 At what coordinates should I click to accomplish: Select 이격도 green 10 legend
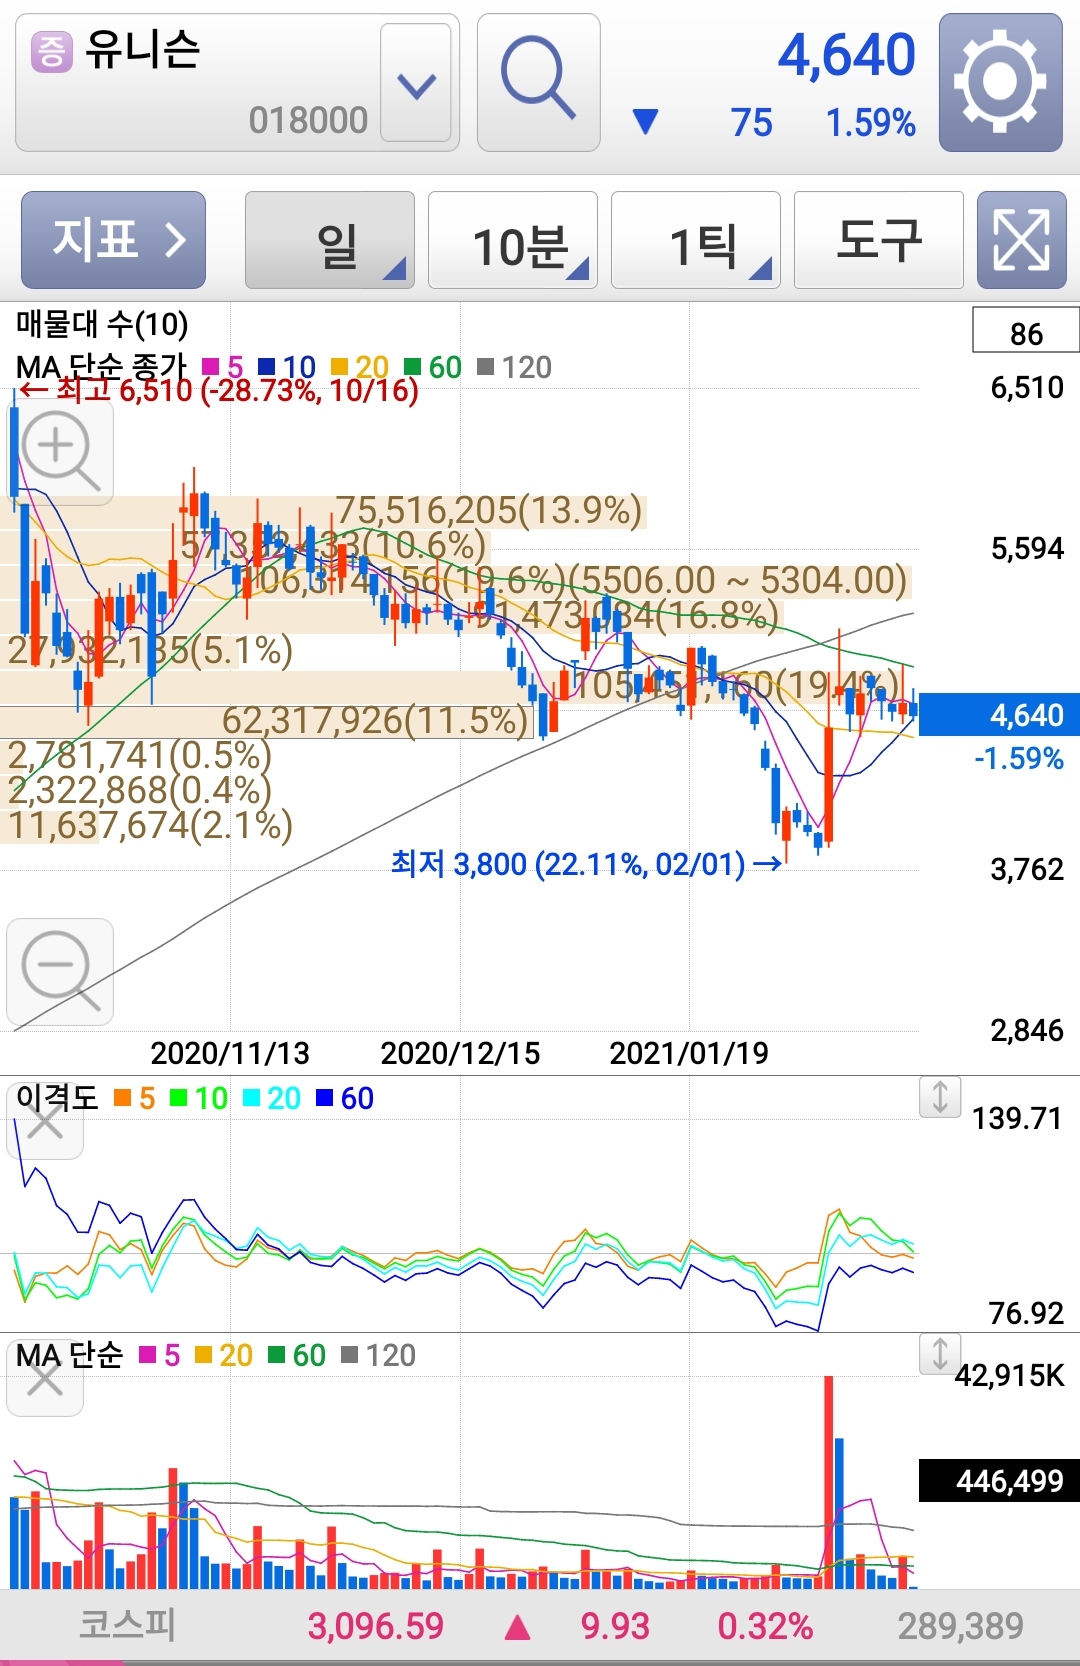pos(198,1098)
